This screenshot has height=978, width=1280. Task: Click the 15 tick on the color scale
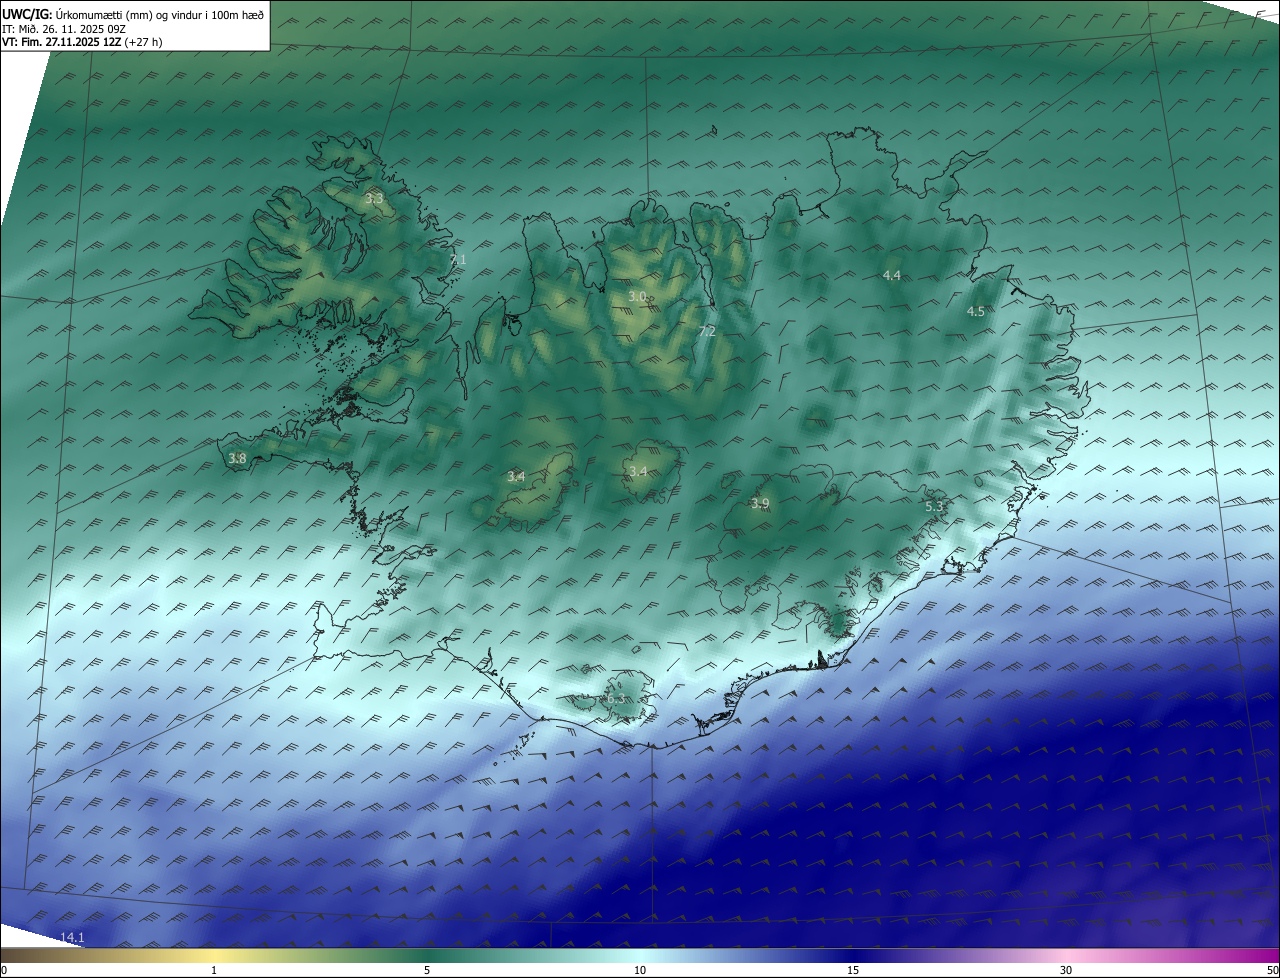point(853,970)
